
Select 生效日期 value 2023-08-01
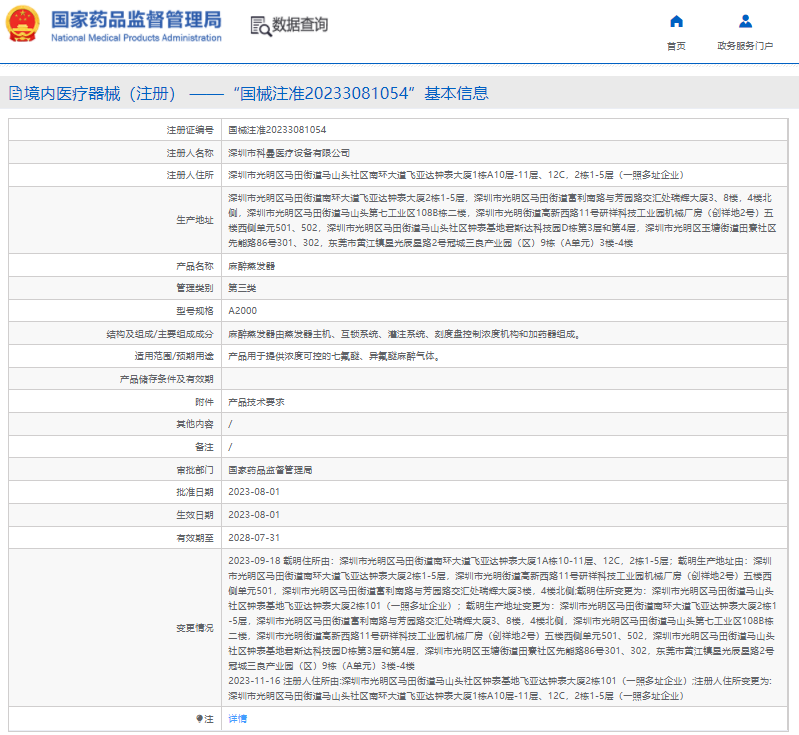(x=254, y=515)
